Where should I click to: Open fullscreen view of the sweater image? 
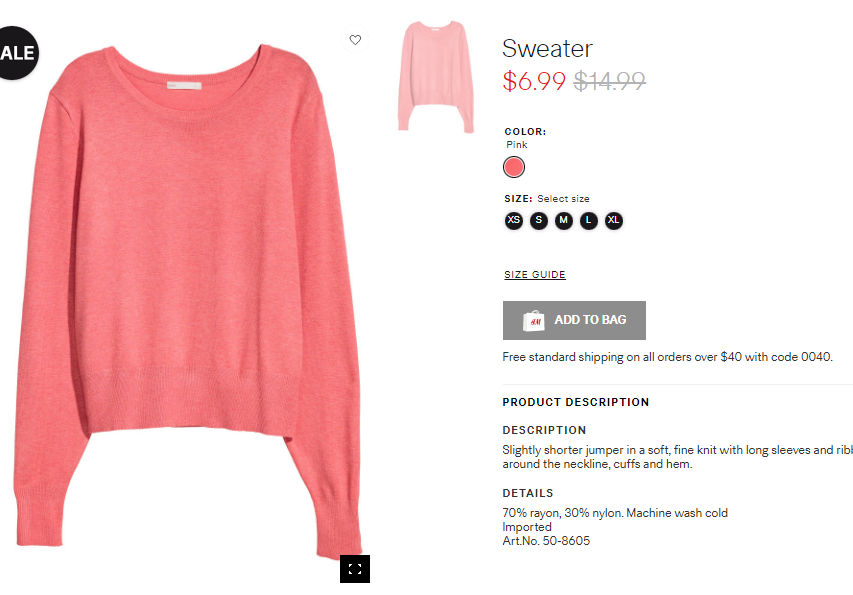tap(355, 569)
